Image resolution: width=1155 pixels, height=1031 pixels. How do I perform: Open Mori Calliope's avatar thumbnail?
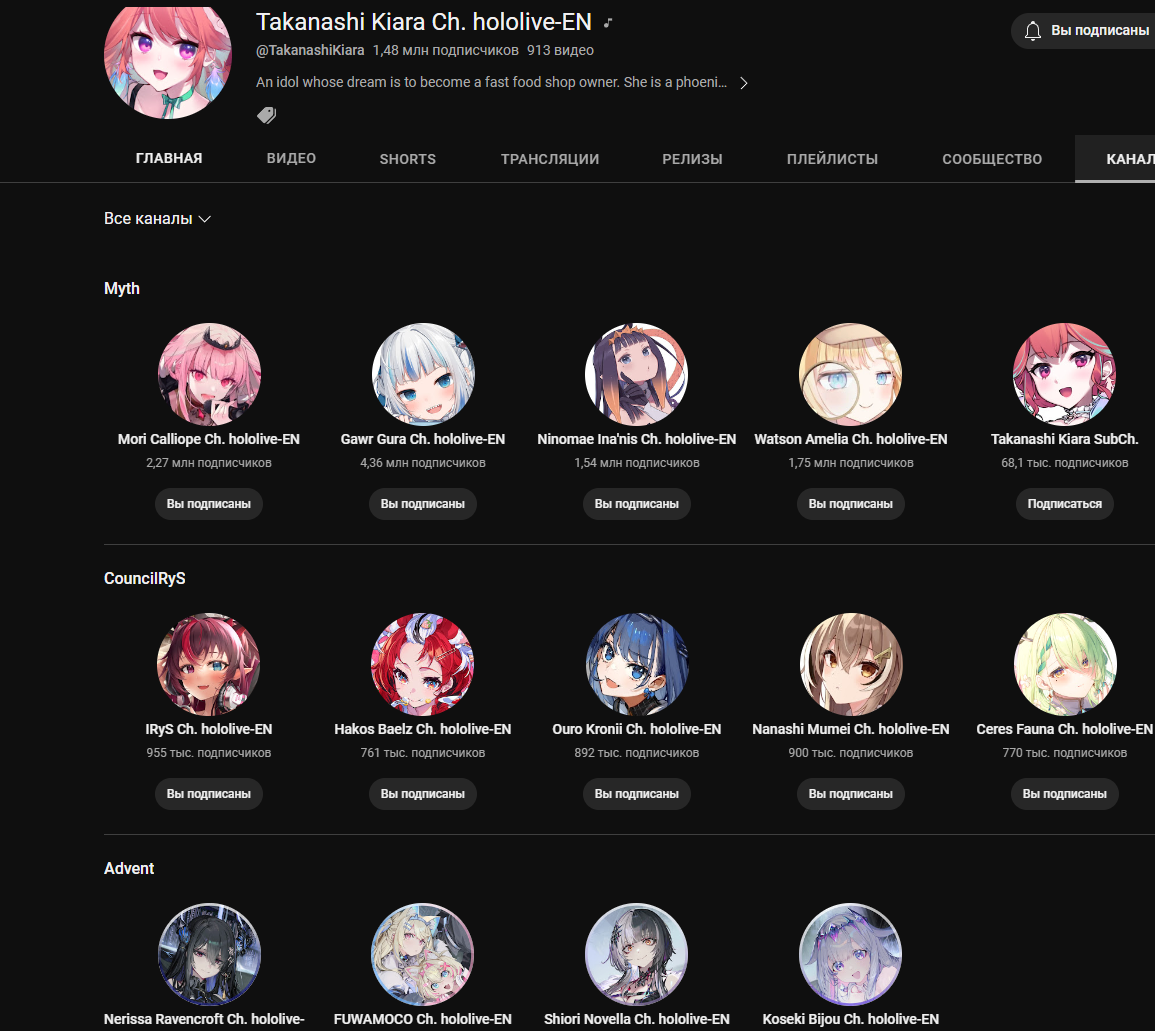pyautogui.click(x=209, y=374)
